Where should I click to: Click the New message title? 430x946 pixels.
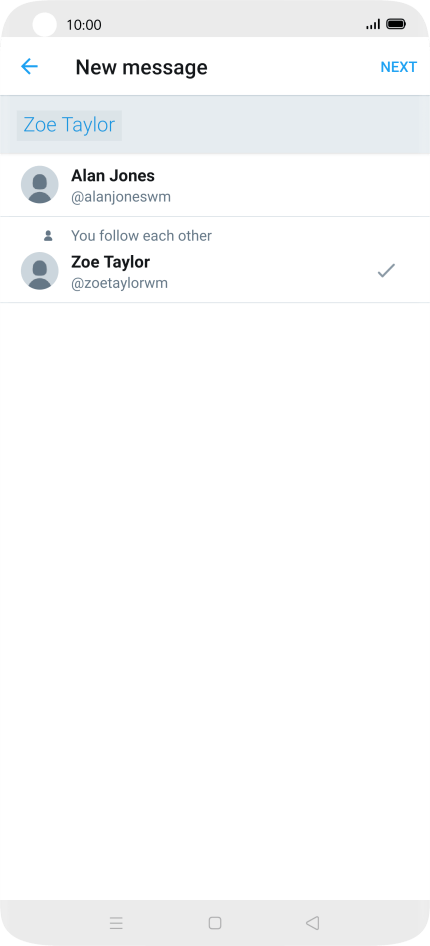coord(141,67)
